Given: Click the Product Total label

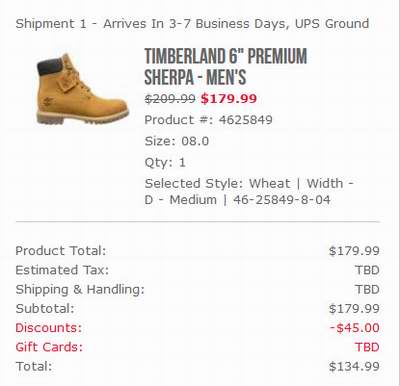Looking at the screenshot, I should pos(61,251).
